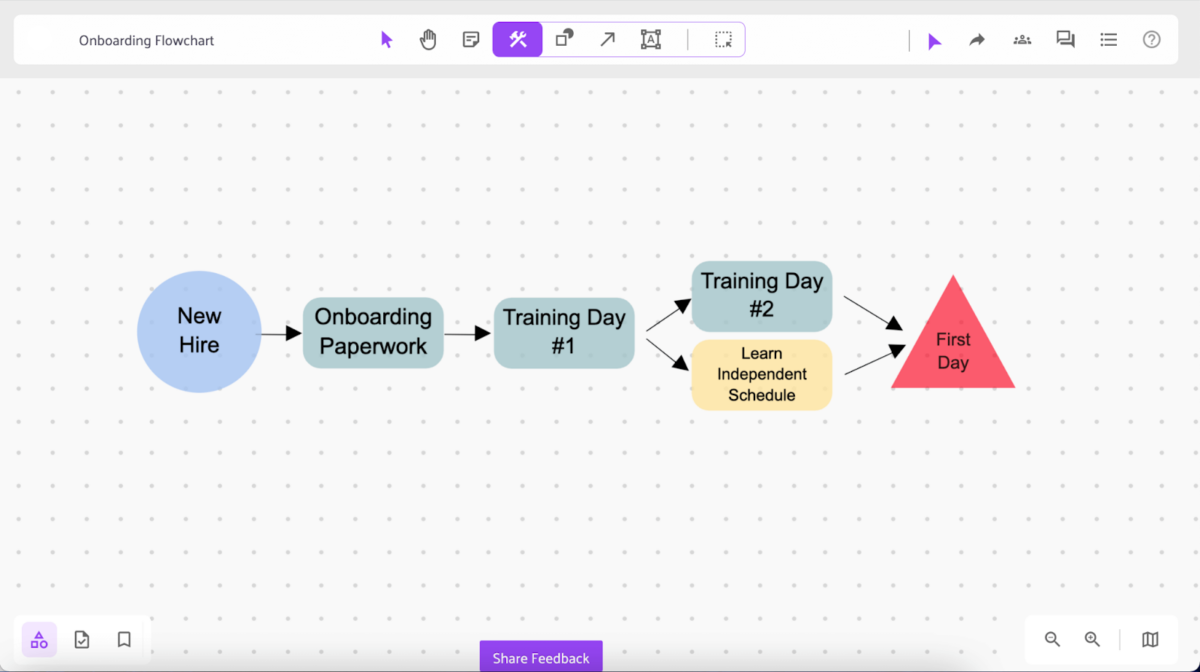Open the sticky note tool

point(470,39)
